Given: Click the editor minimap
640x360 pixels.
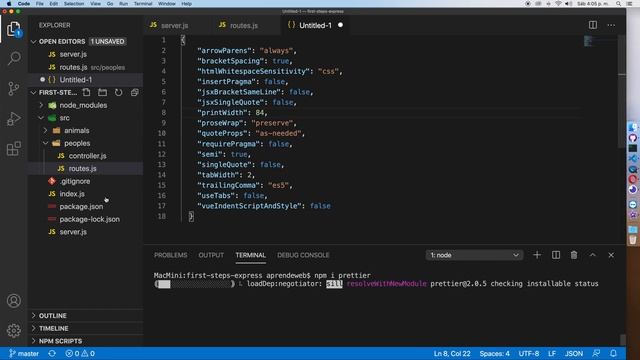Looking at the screenshot, I should [x=599, y=41].
